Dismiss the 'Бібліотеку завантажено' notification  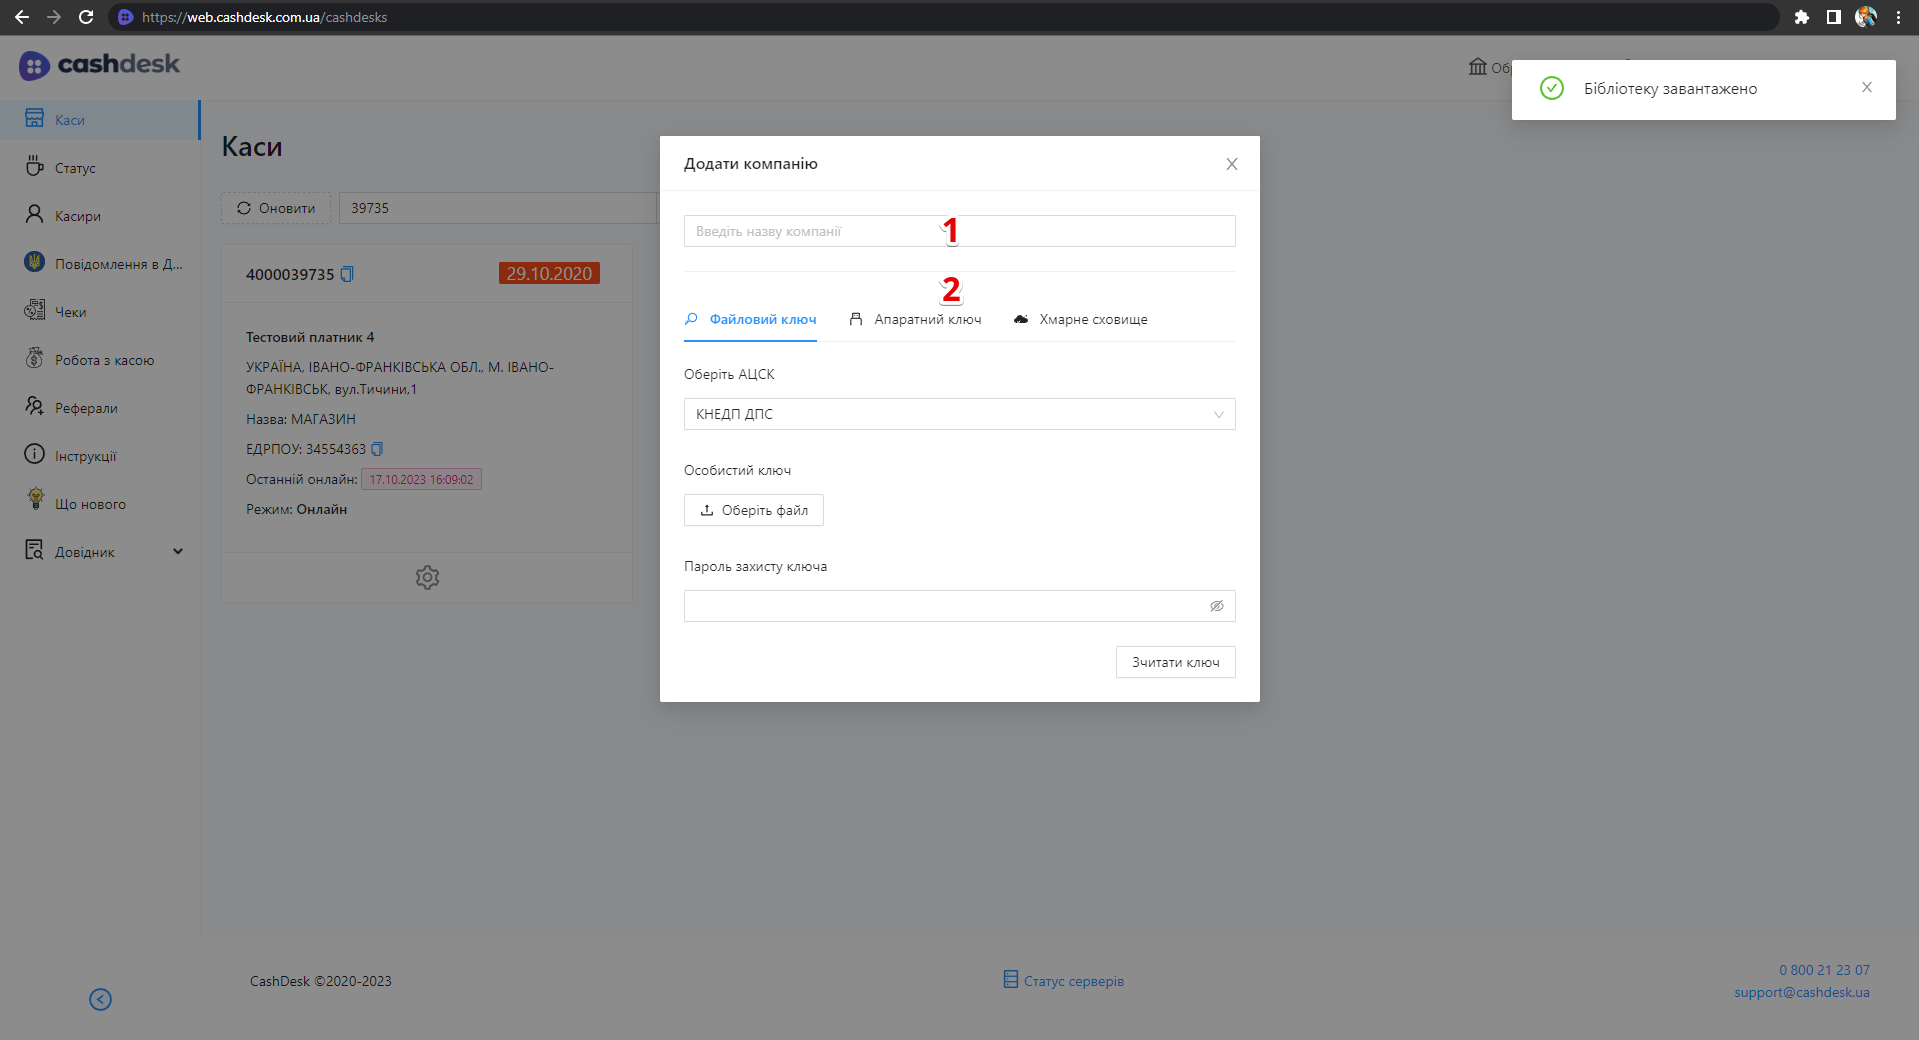pos(1866,88)
